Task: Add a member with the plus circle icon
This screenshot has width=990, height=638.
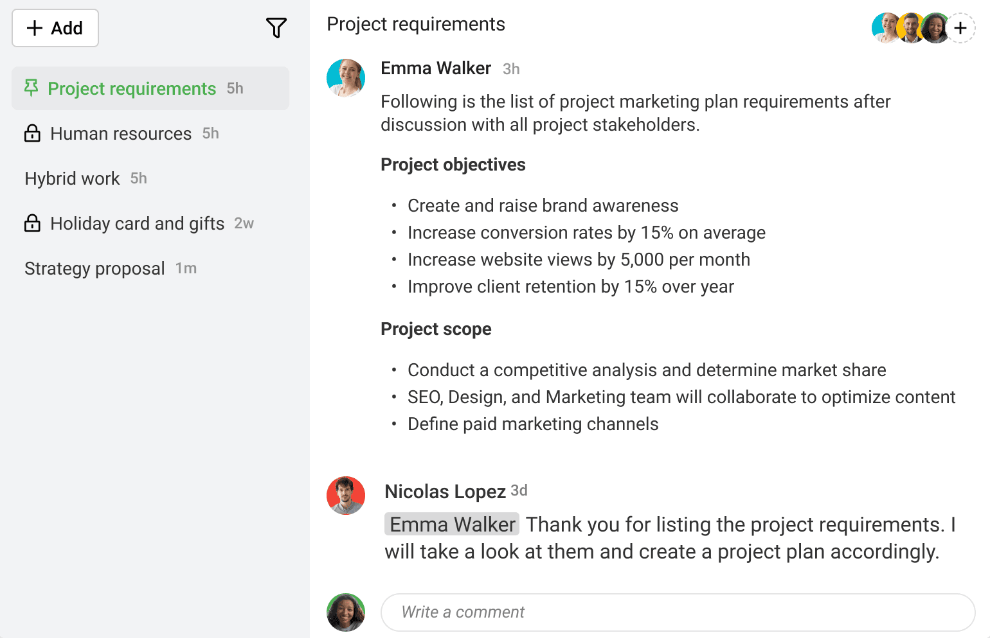Action: click(960, 28)
